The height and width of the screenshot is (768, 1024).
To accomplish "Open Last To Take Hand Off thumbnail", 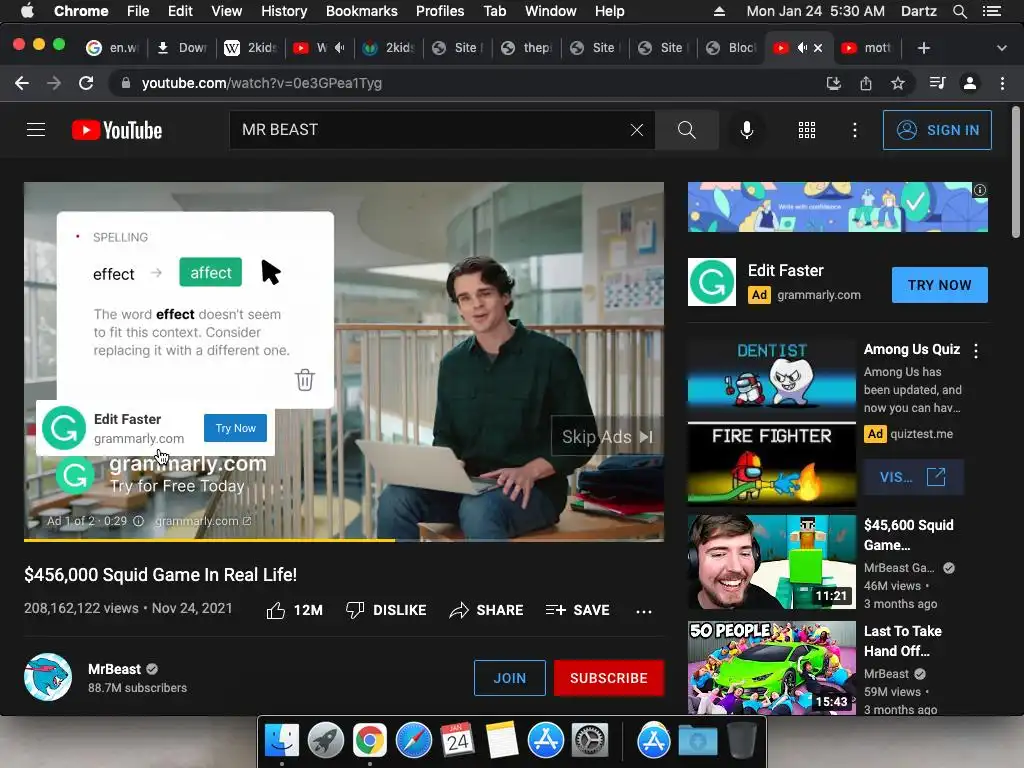I will pos(771,667).
